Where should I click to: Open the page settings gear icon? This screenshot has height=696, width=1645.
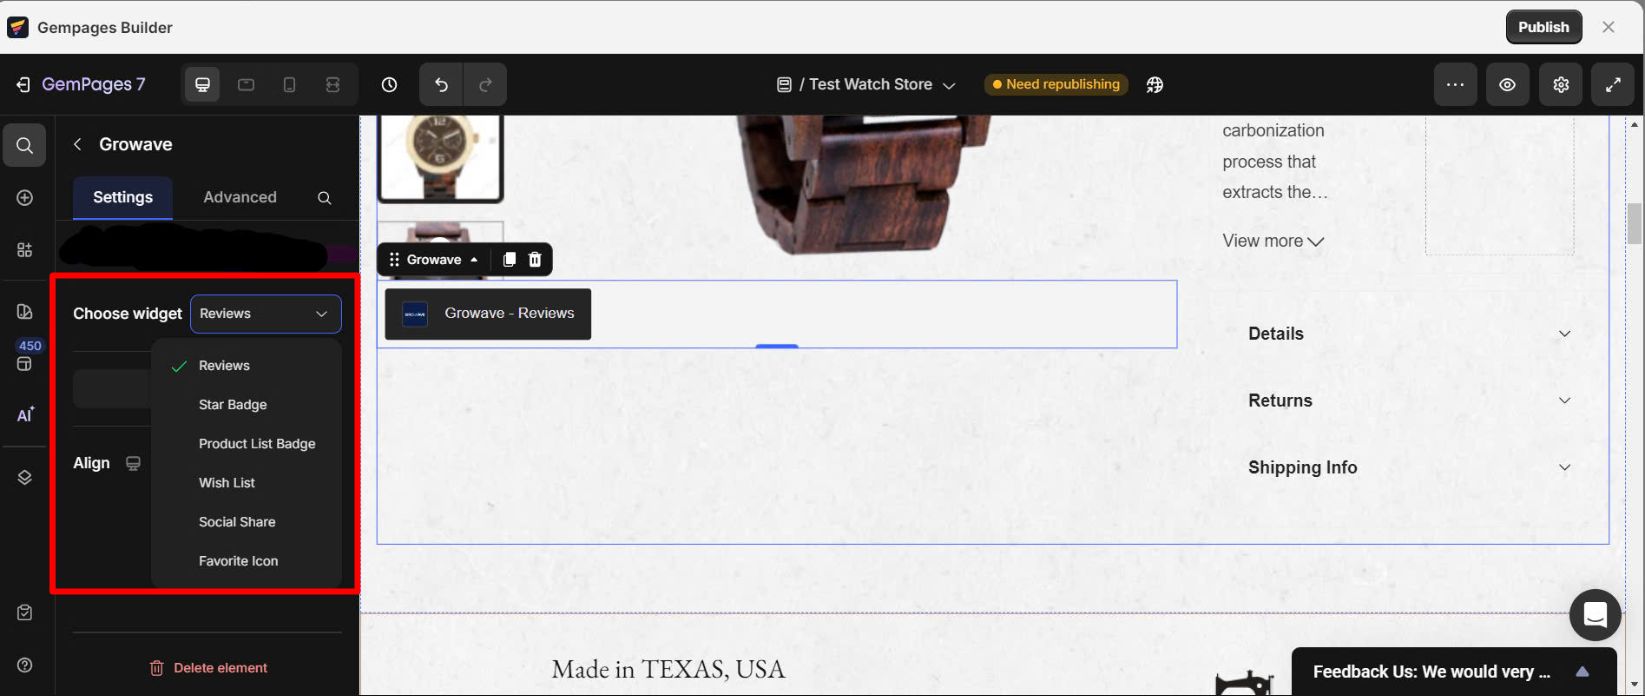[x=1561, y=85]
